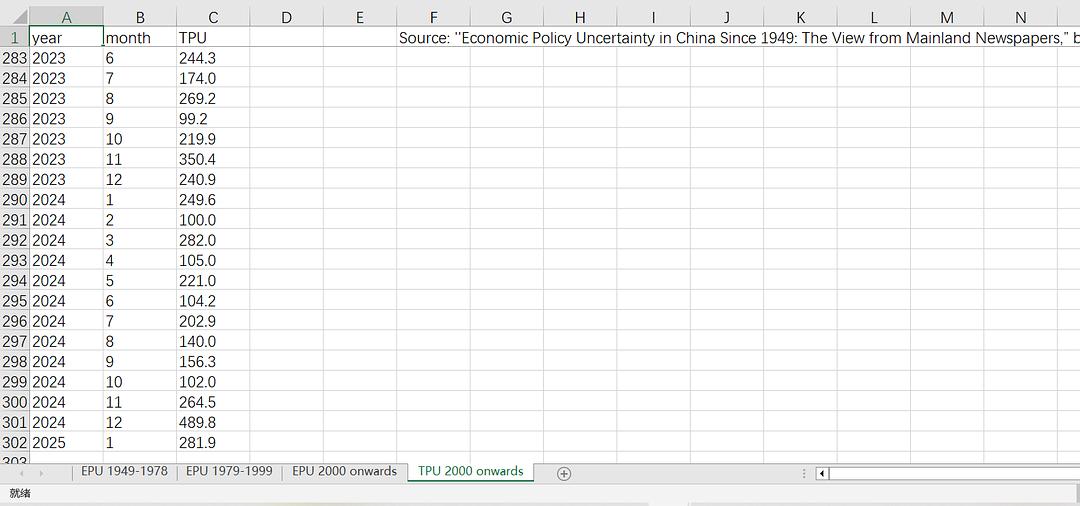Click the TPU value 105.0

(x=213, y=260)
